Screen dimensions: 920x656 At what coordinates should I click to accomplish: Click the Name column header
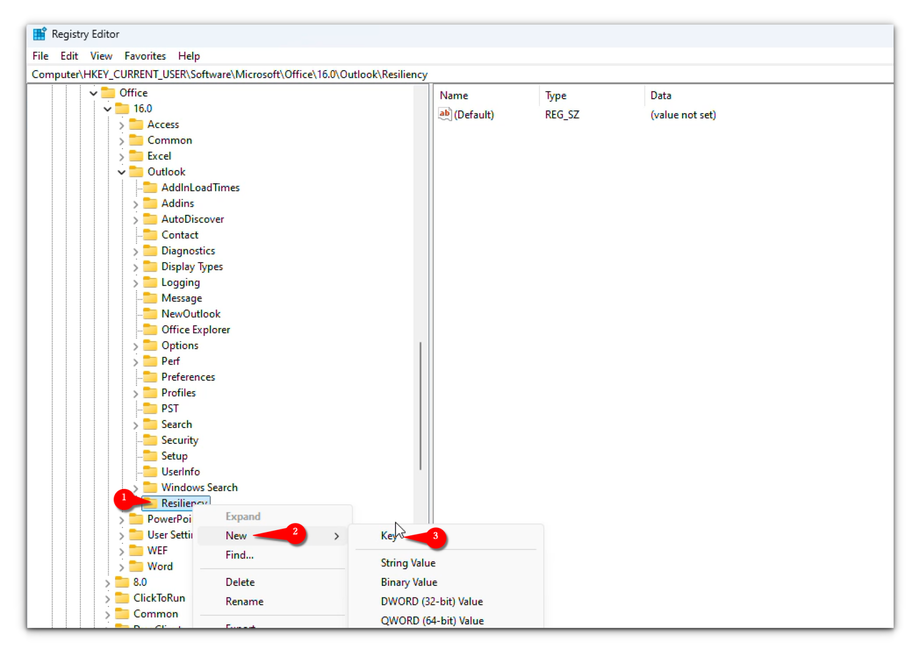(x=486, y=96)
